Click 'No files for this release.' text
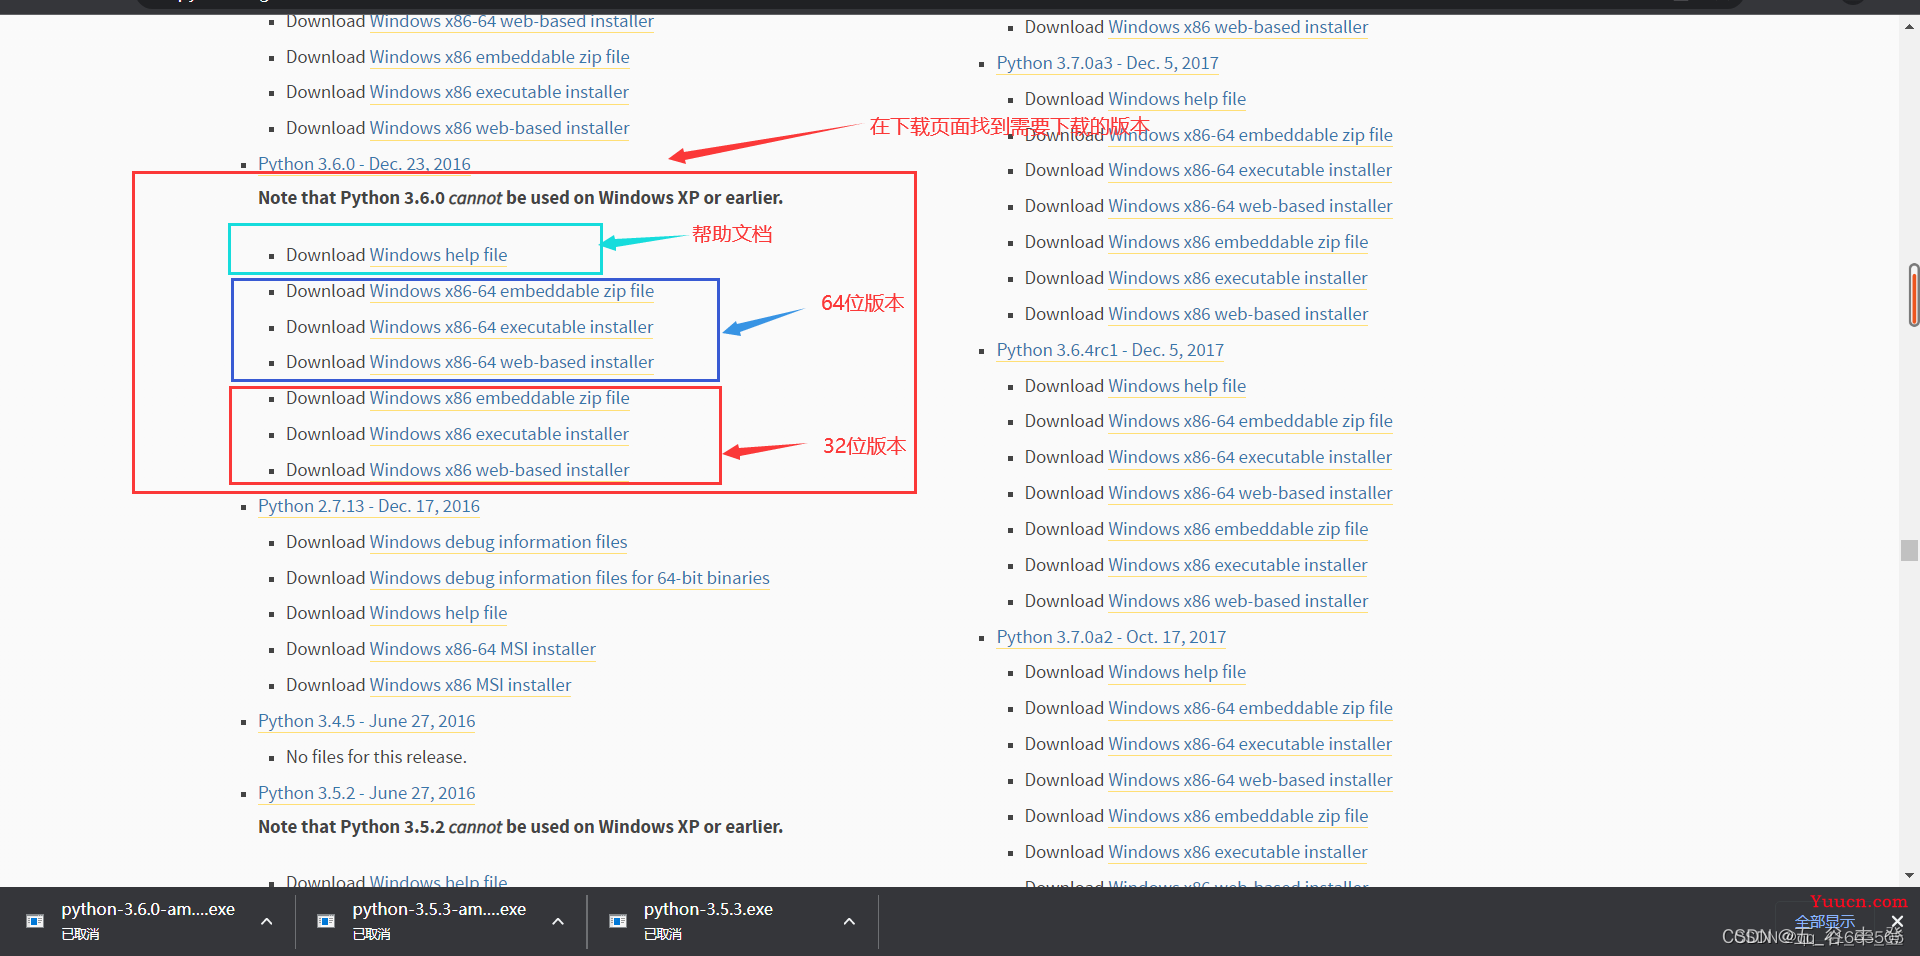1920x956 pixels. tap(376, 757)
